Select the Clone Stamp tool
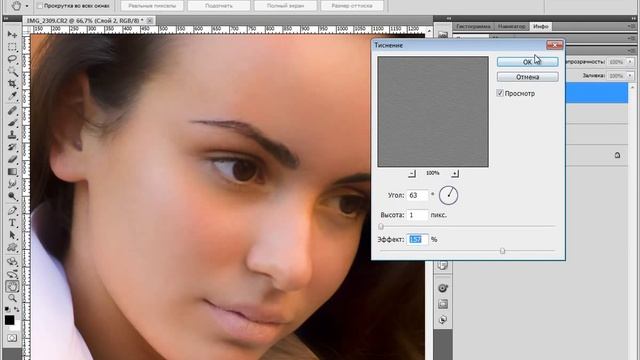 [x=12, y=135]
